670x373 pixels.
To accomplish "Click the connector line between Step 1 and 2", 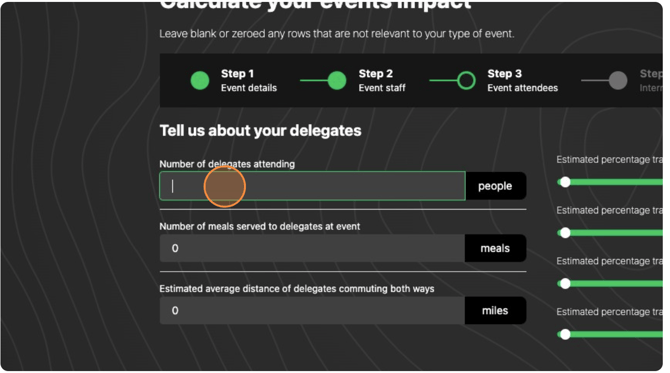I will [x=314, y=80].
